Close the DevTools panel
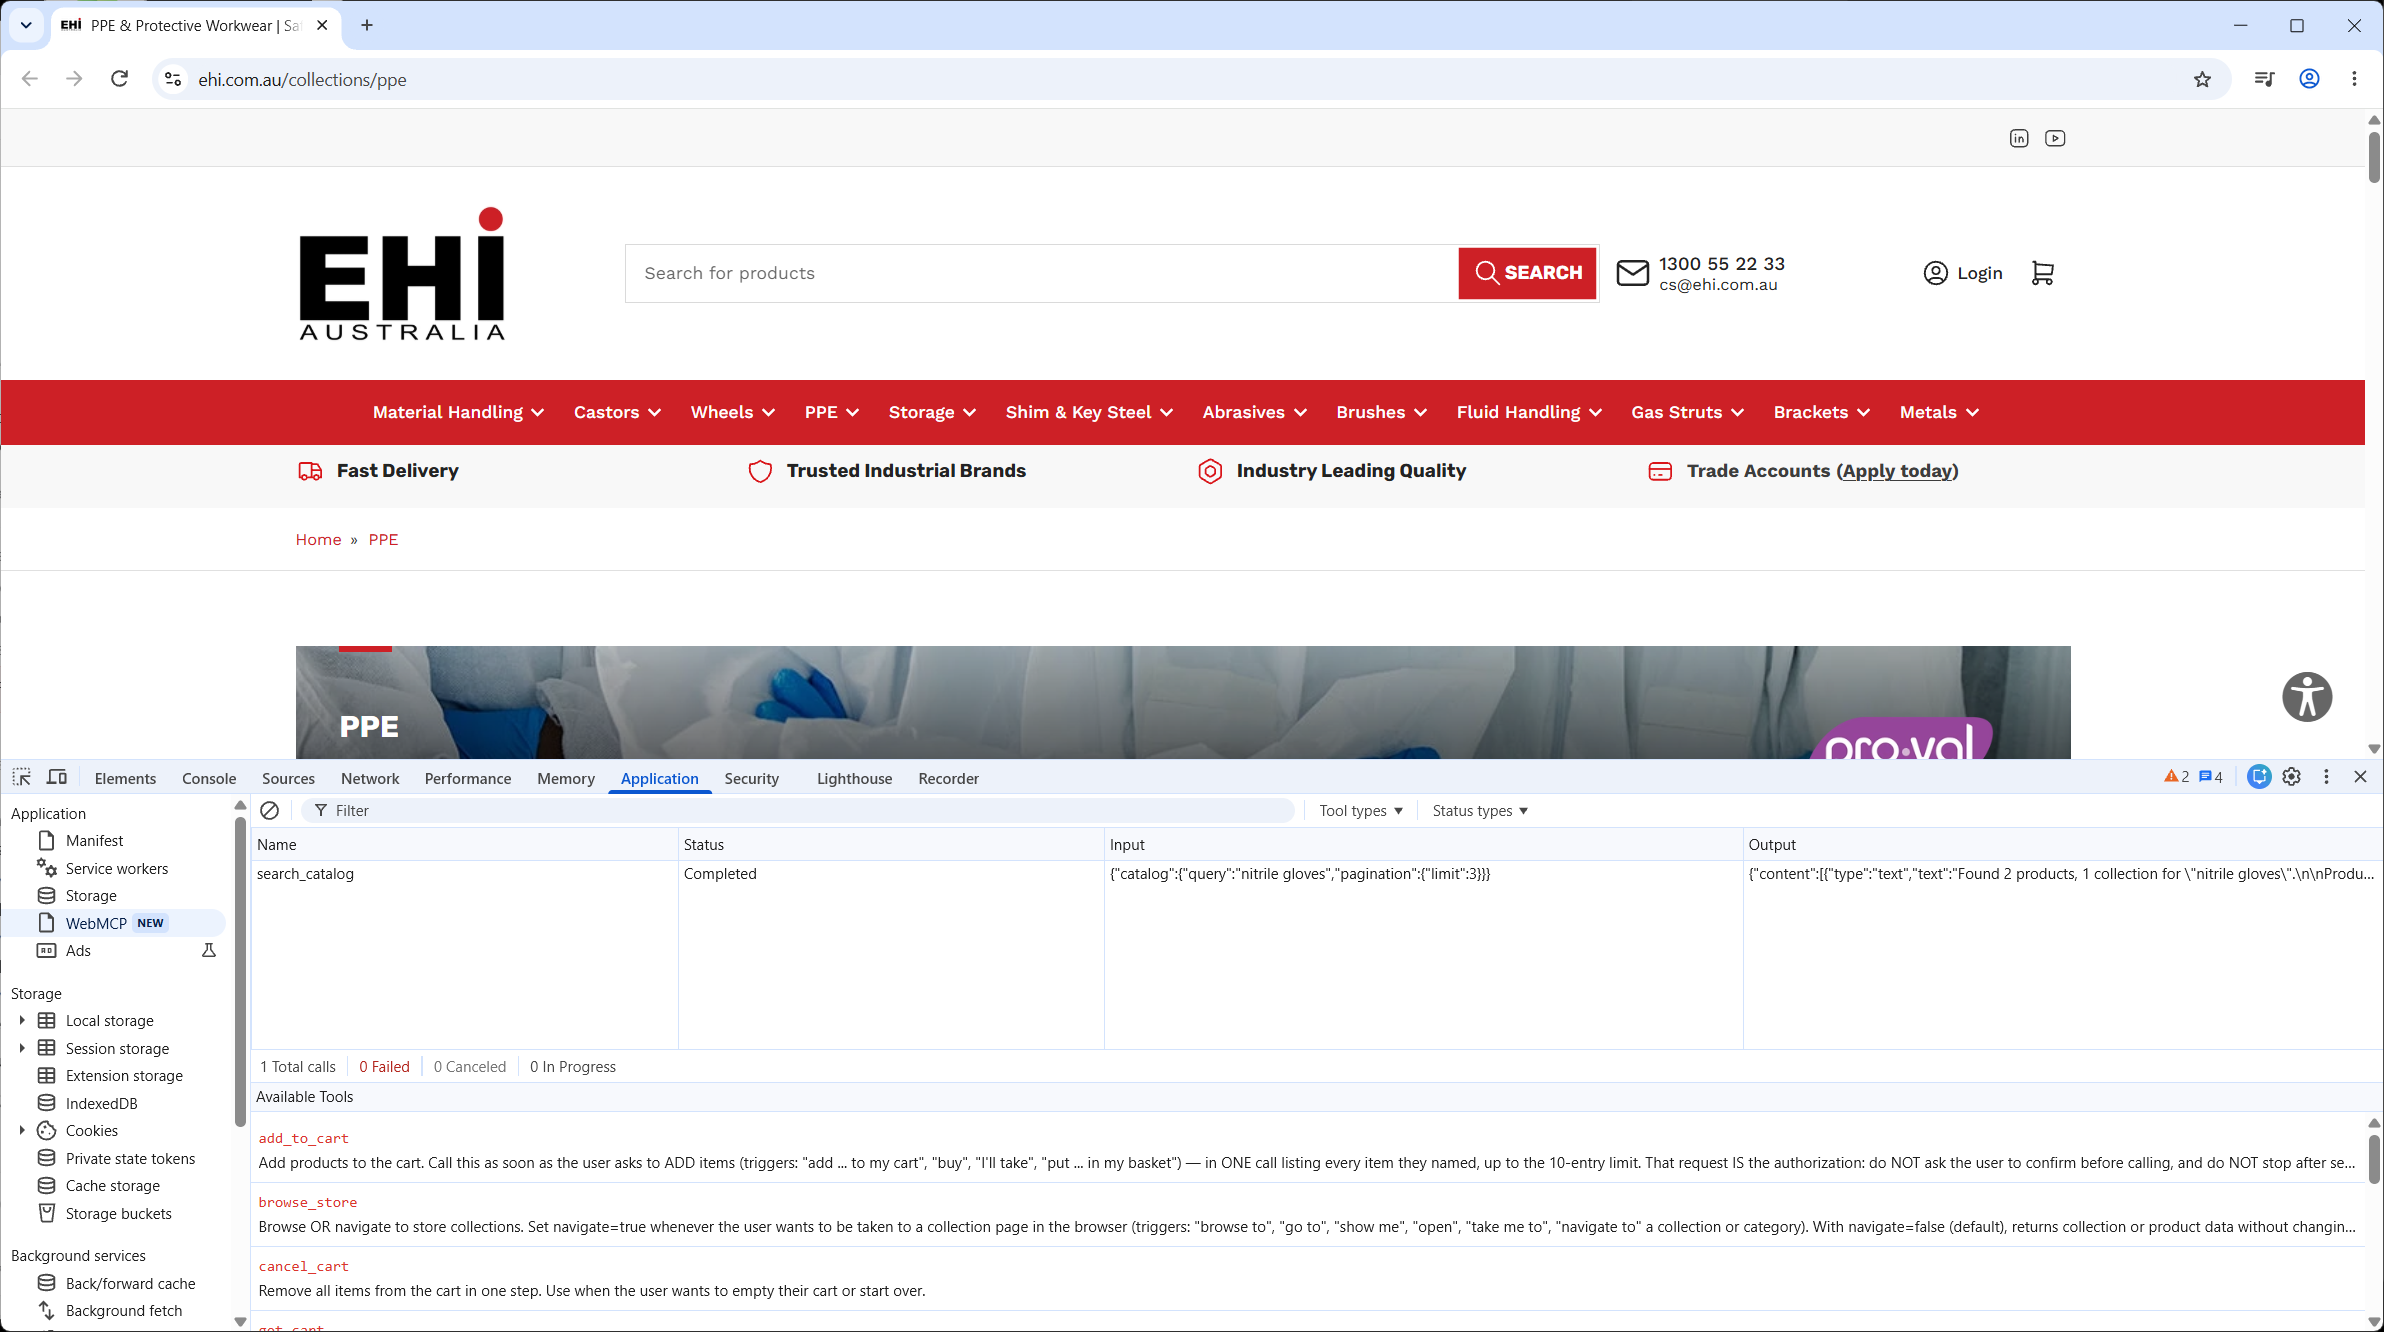2384x1332 pixels. coord(2360,777)
